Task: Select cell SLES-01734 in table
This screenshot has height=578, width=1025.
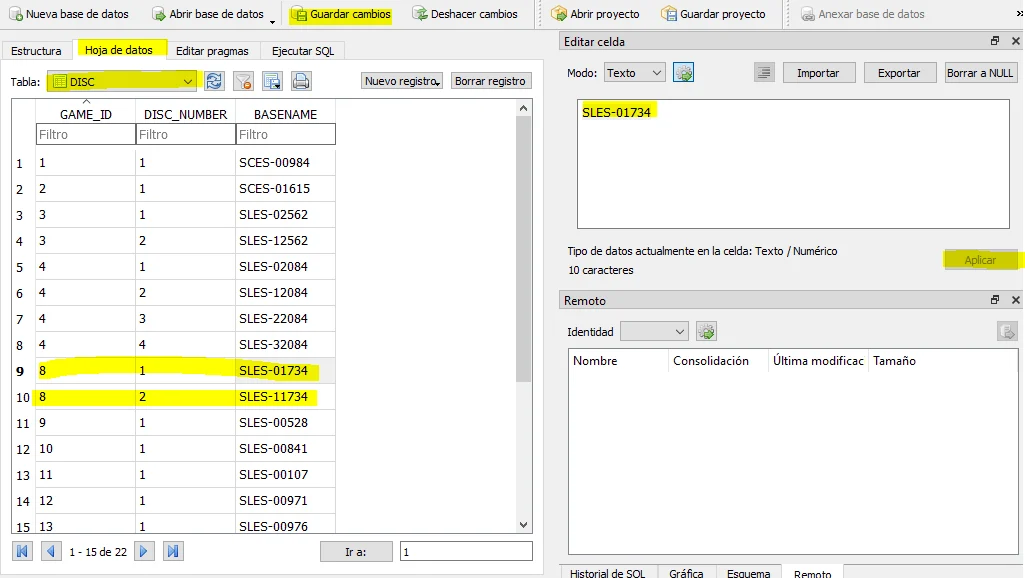Action: coord(286,371)
